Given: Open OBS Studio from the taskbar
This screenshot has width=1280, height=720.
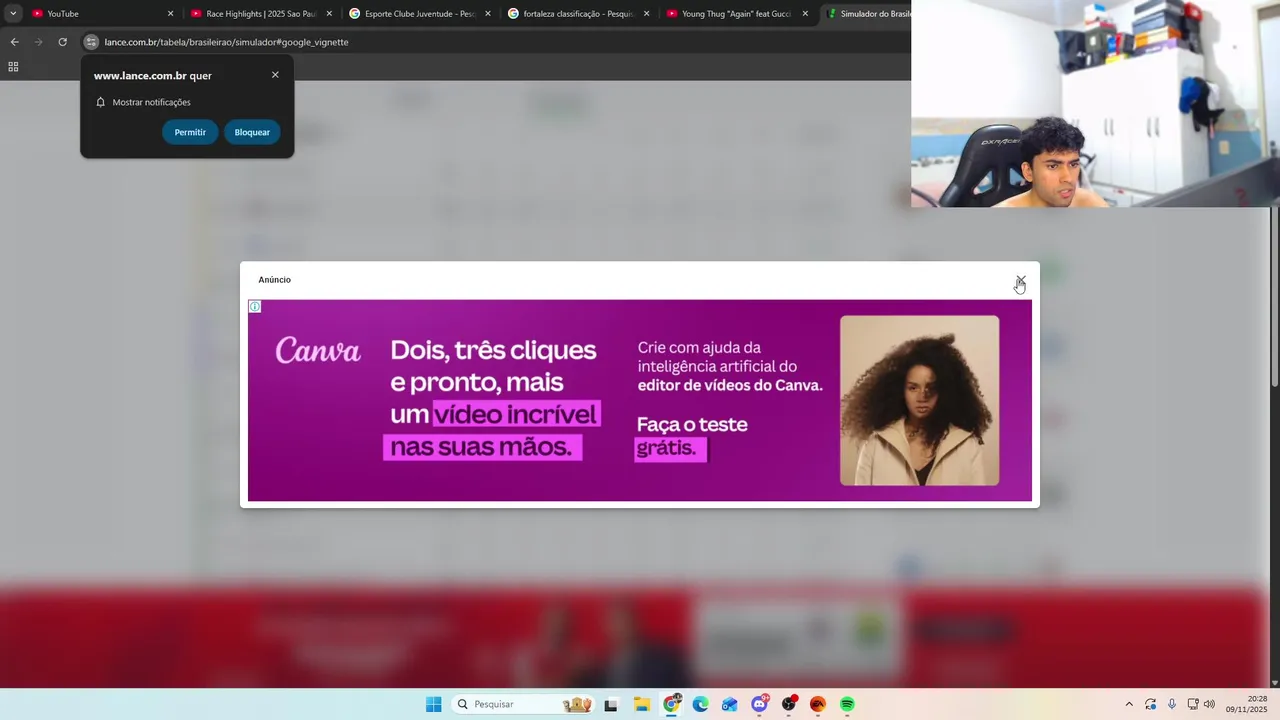Looking at the screenshot, I should click(789, 704).
